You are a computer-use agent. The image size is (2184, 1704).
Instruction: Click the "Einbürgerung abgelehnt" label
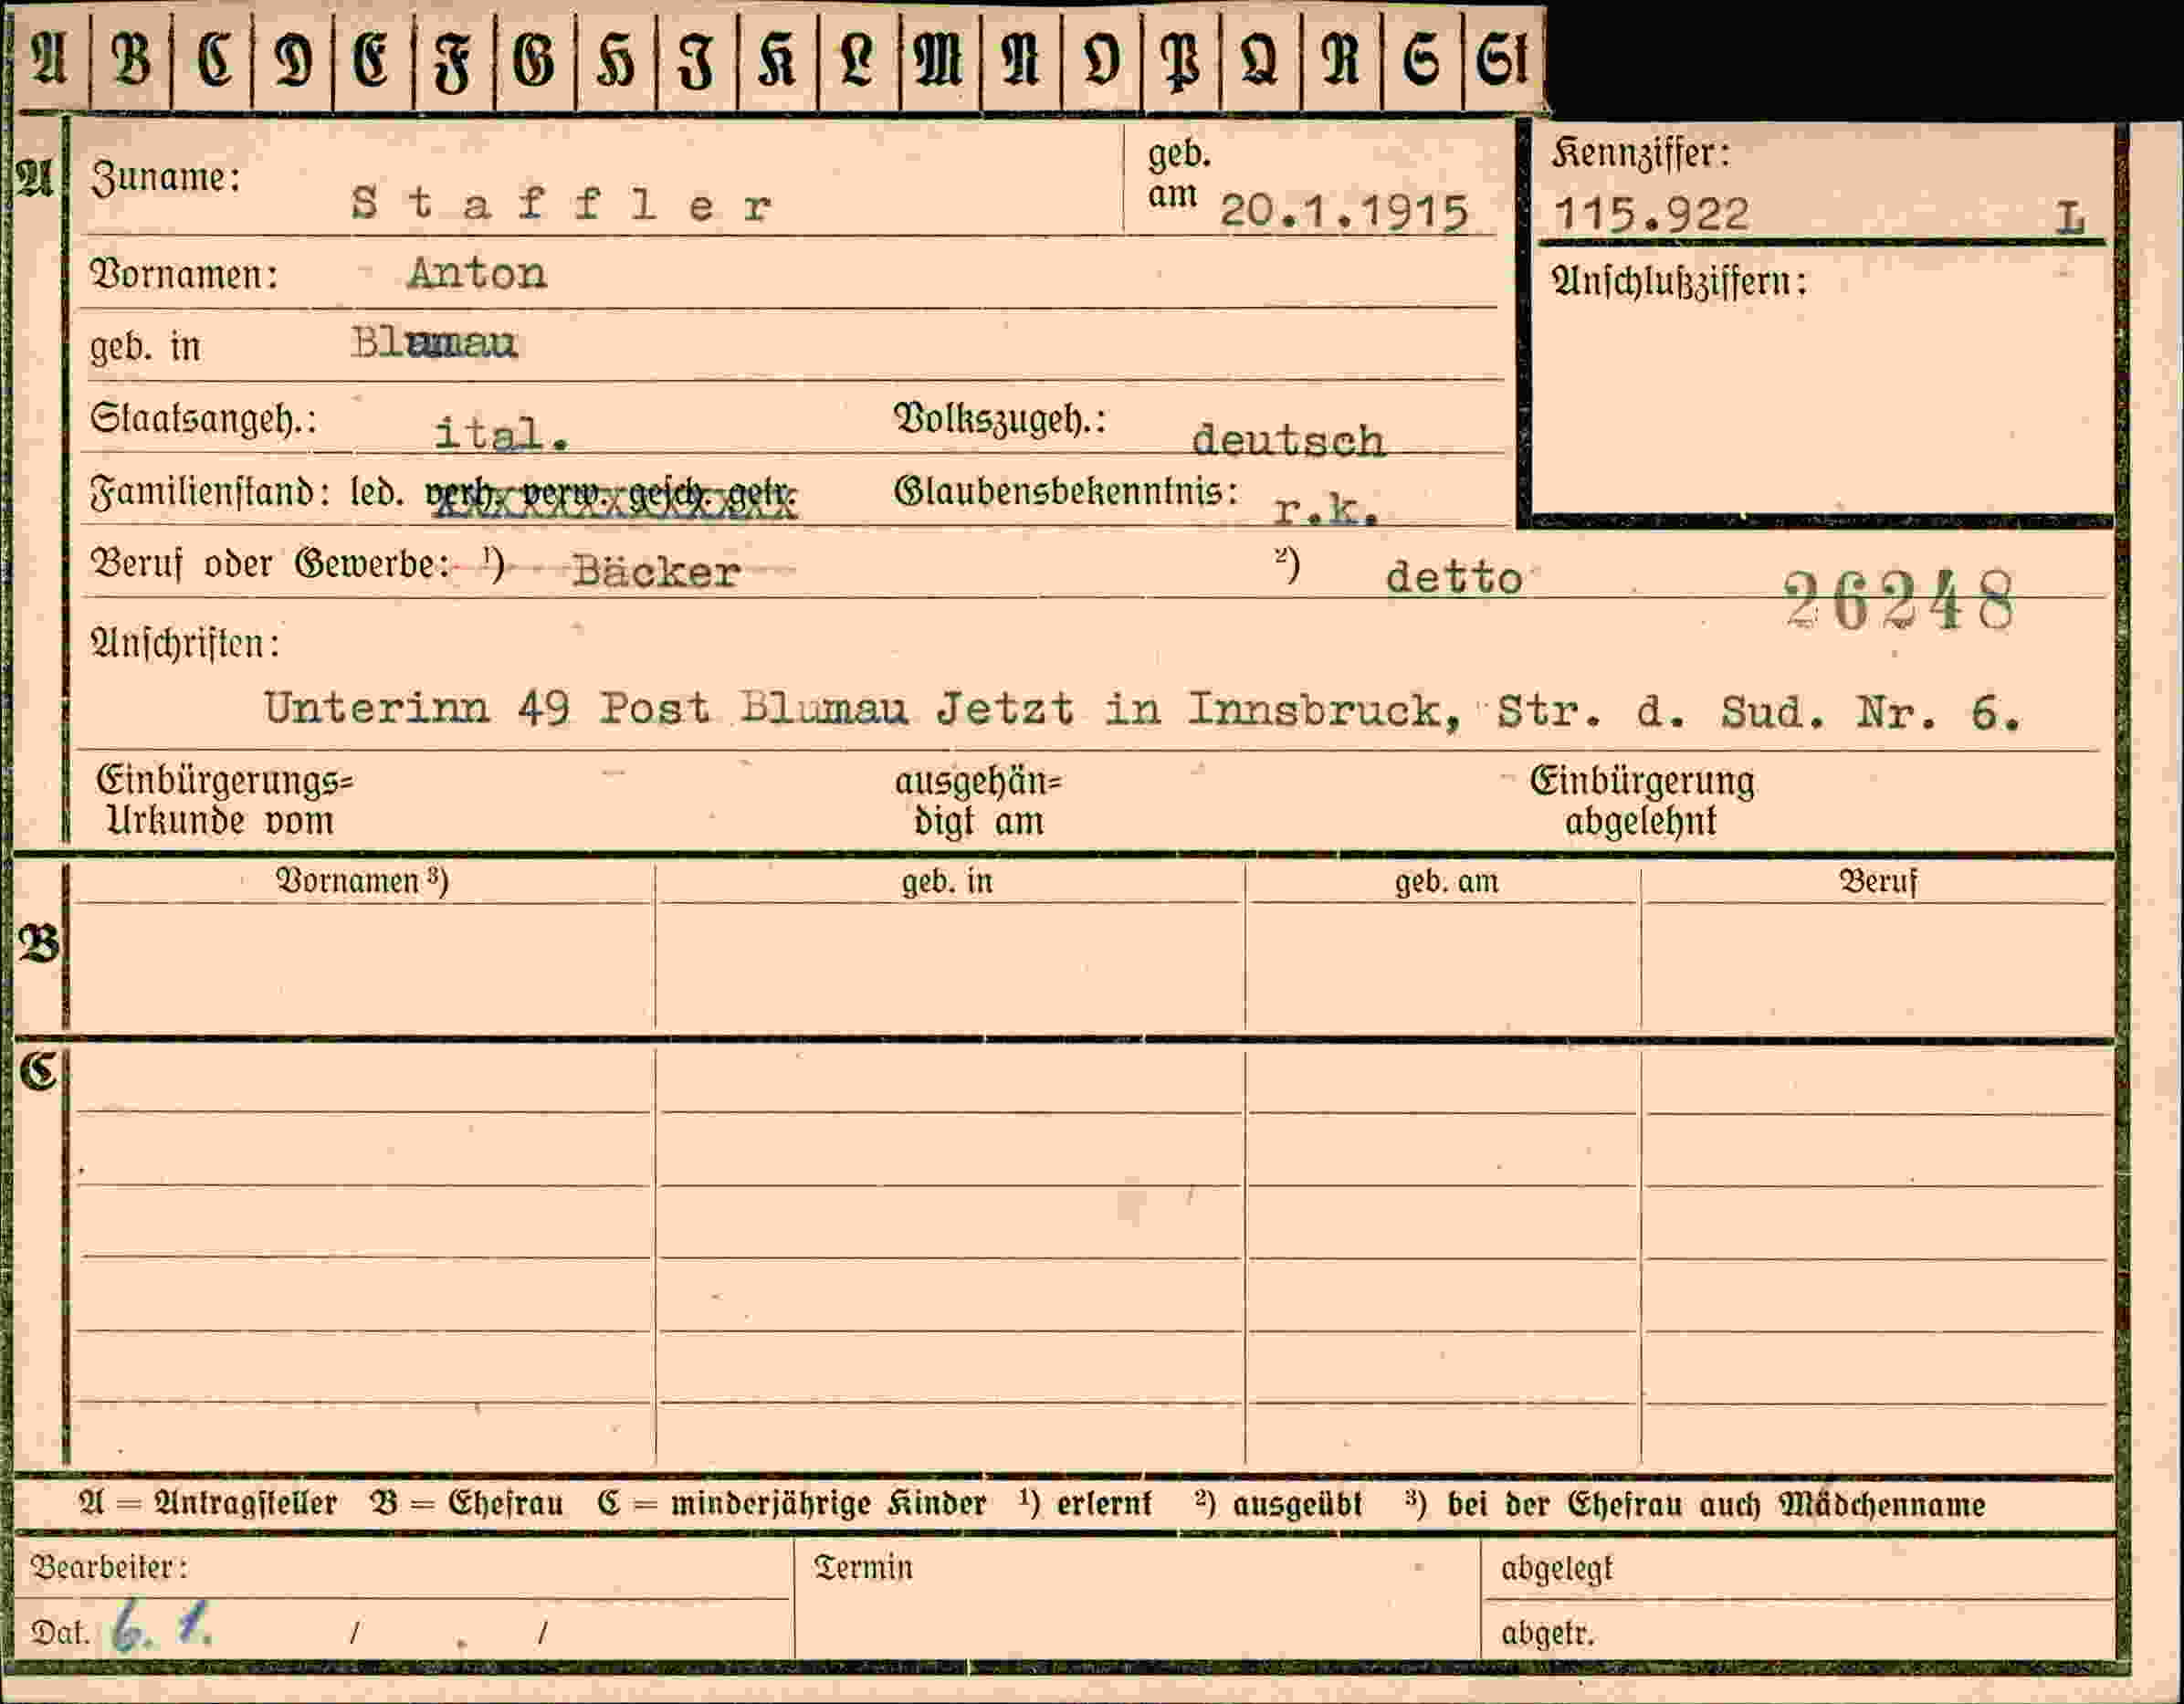pyautogui.click(x=1642, y=801)
